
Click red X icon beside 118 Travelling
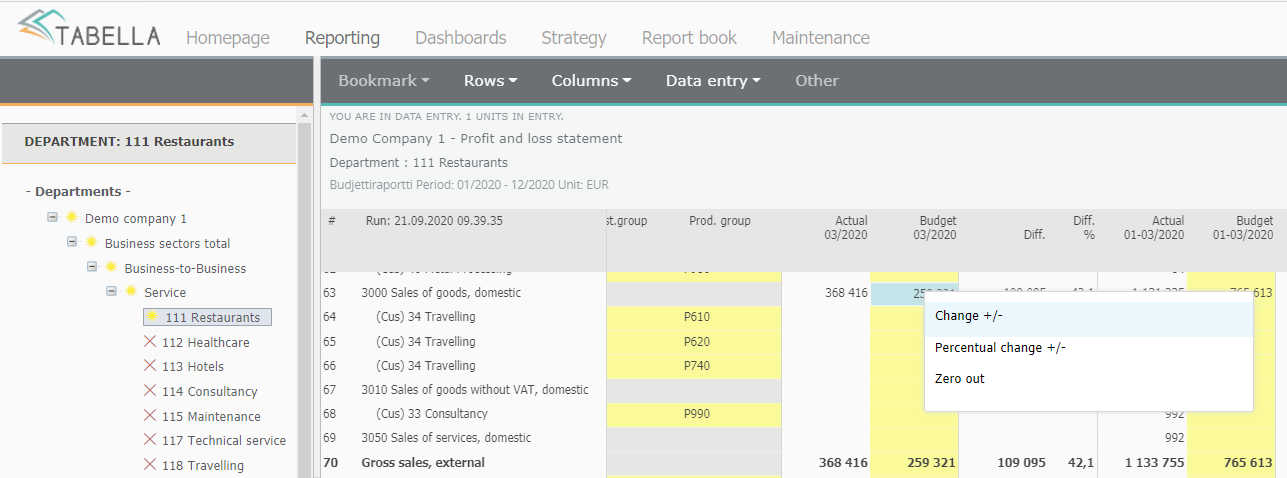pos(151,465)
